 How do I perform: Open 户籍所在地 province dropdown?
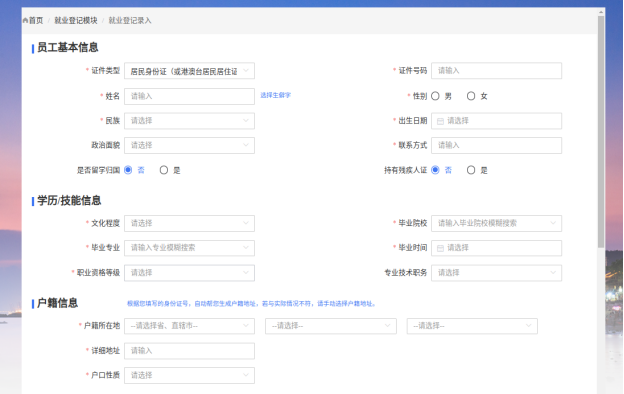coord(189,326)
